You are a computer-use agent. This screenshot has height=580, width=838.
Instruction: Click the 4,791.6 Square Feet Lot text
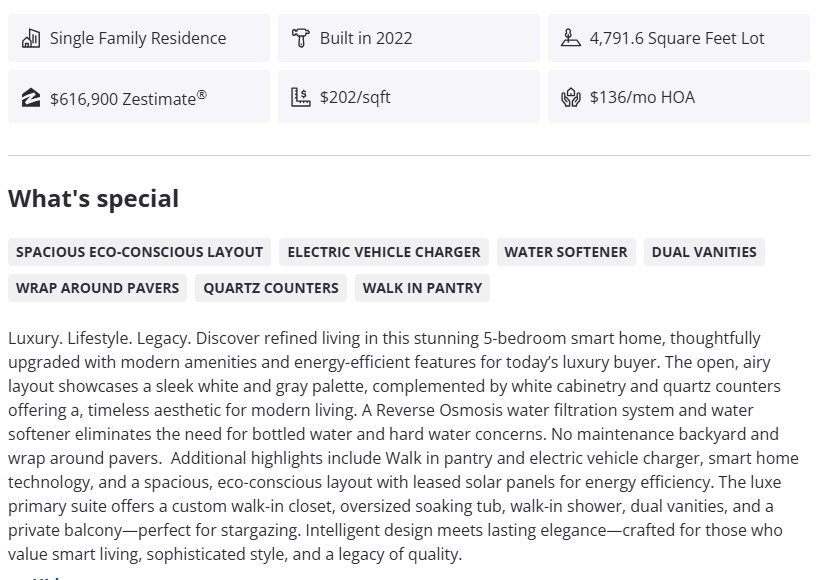point(677,38)
